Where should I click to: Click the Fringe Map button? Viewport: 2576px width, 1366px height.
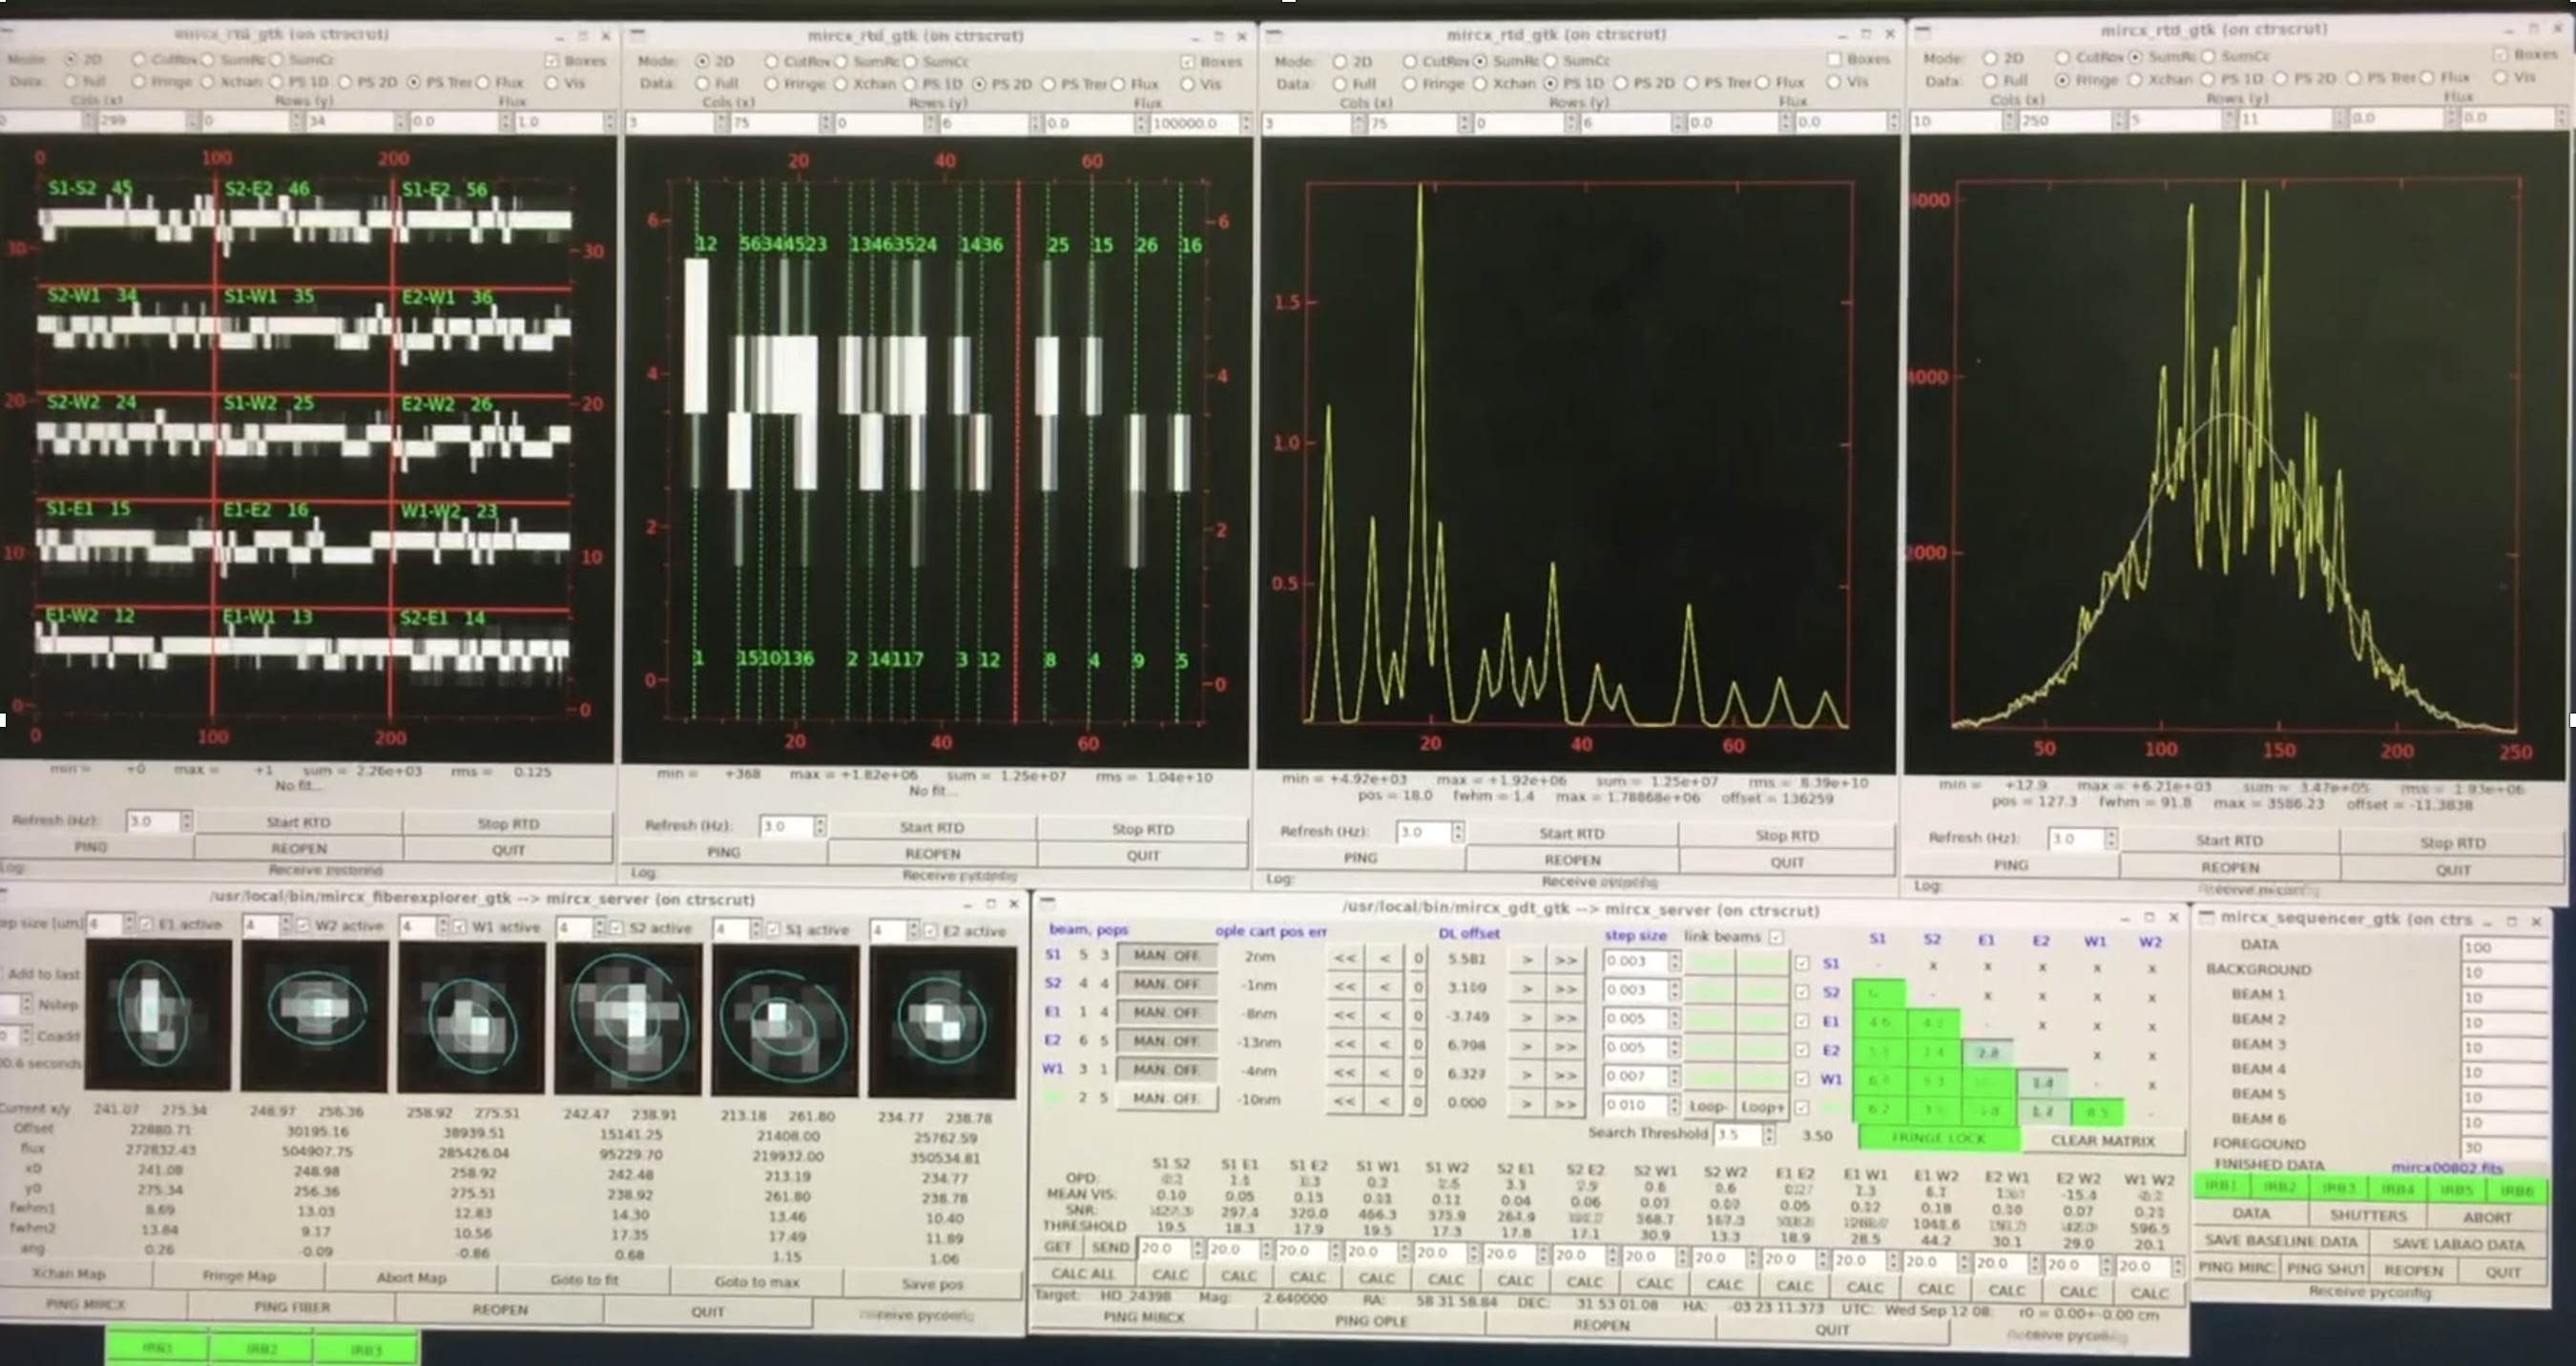239,1276
